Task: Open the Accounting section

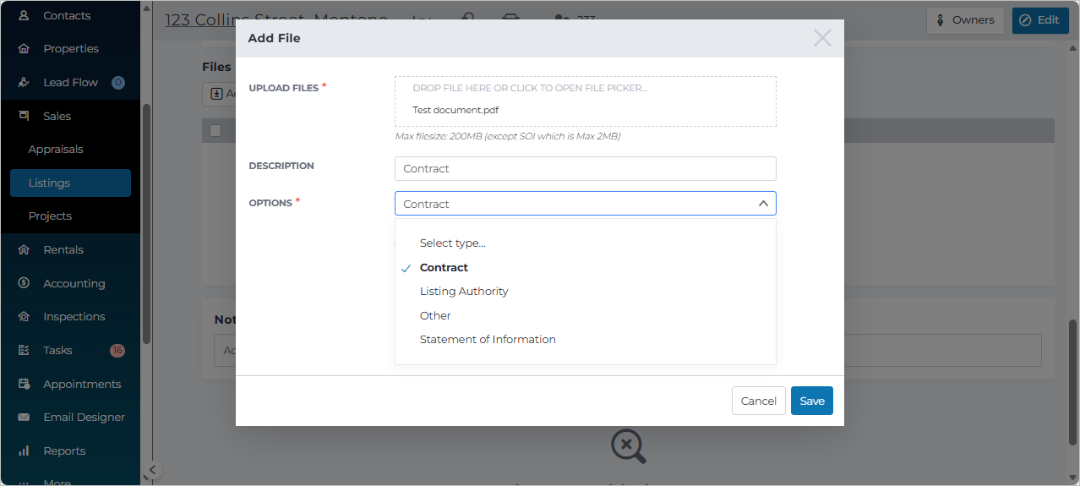Action: (74, 284)
